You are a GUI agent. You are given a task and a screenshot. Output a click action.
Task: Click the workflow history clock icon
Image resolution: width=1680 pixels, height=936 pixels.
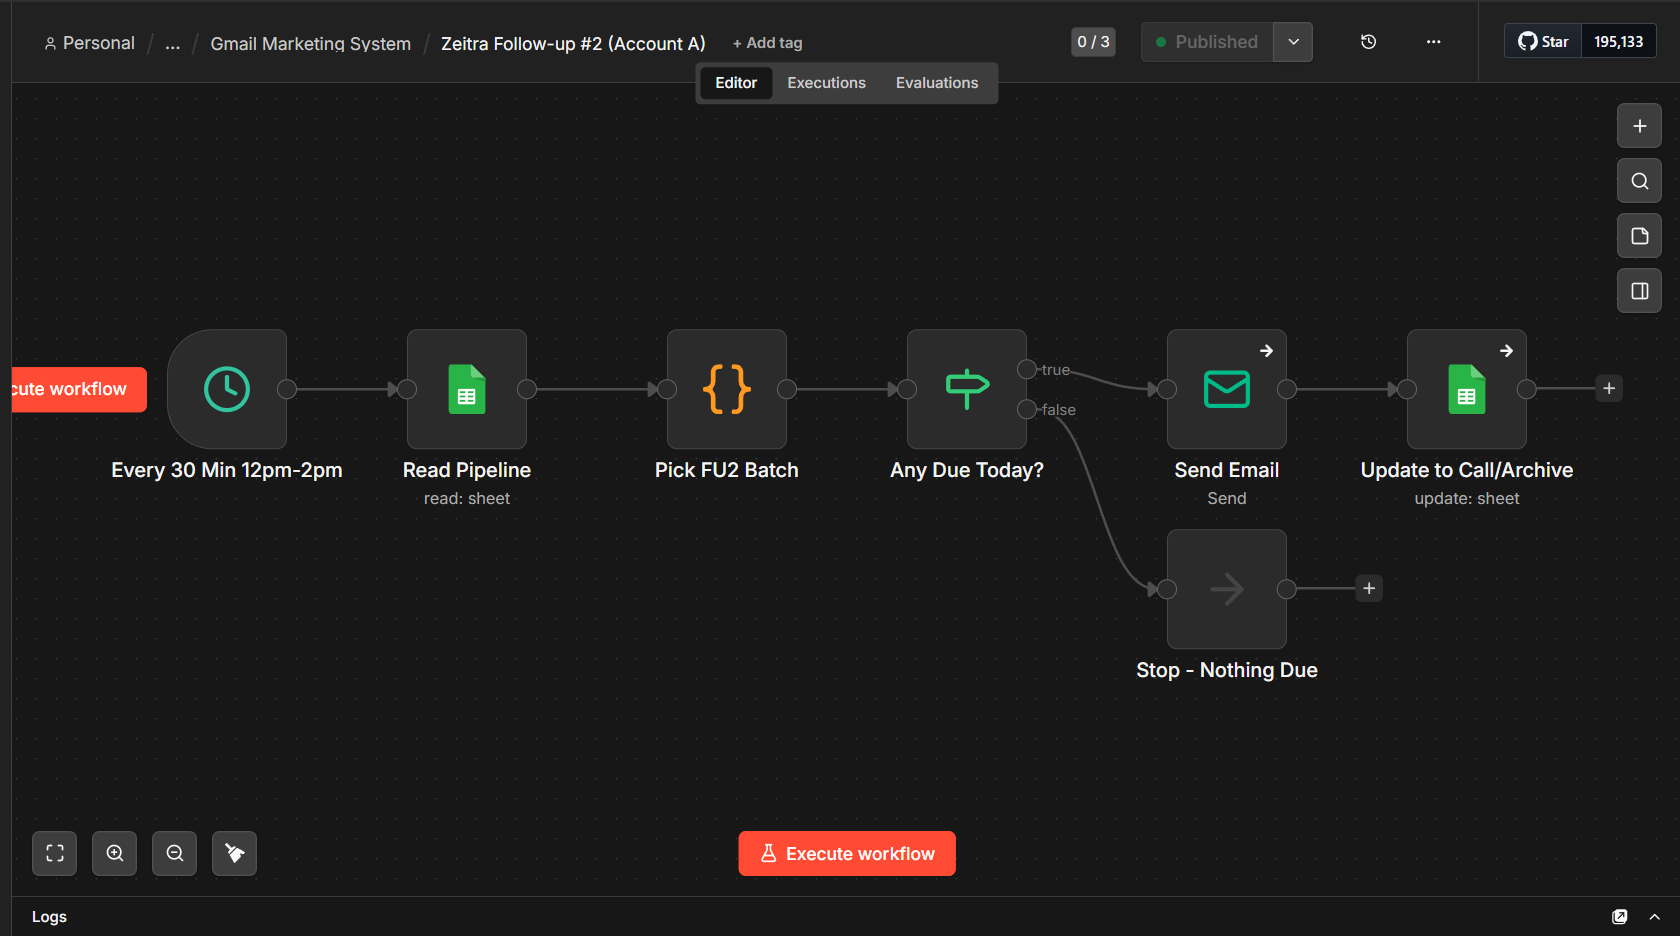pyautogui.click(x=1369, y=42)
